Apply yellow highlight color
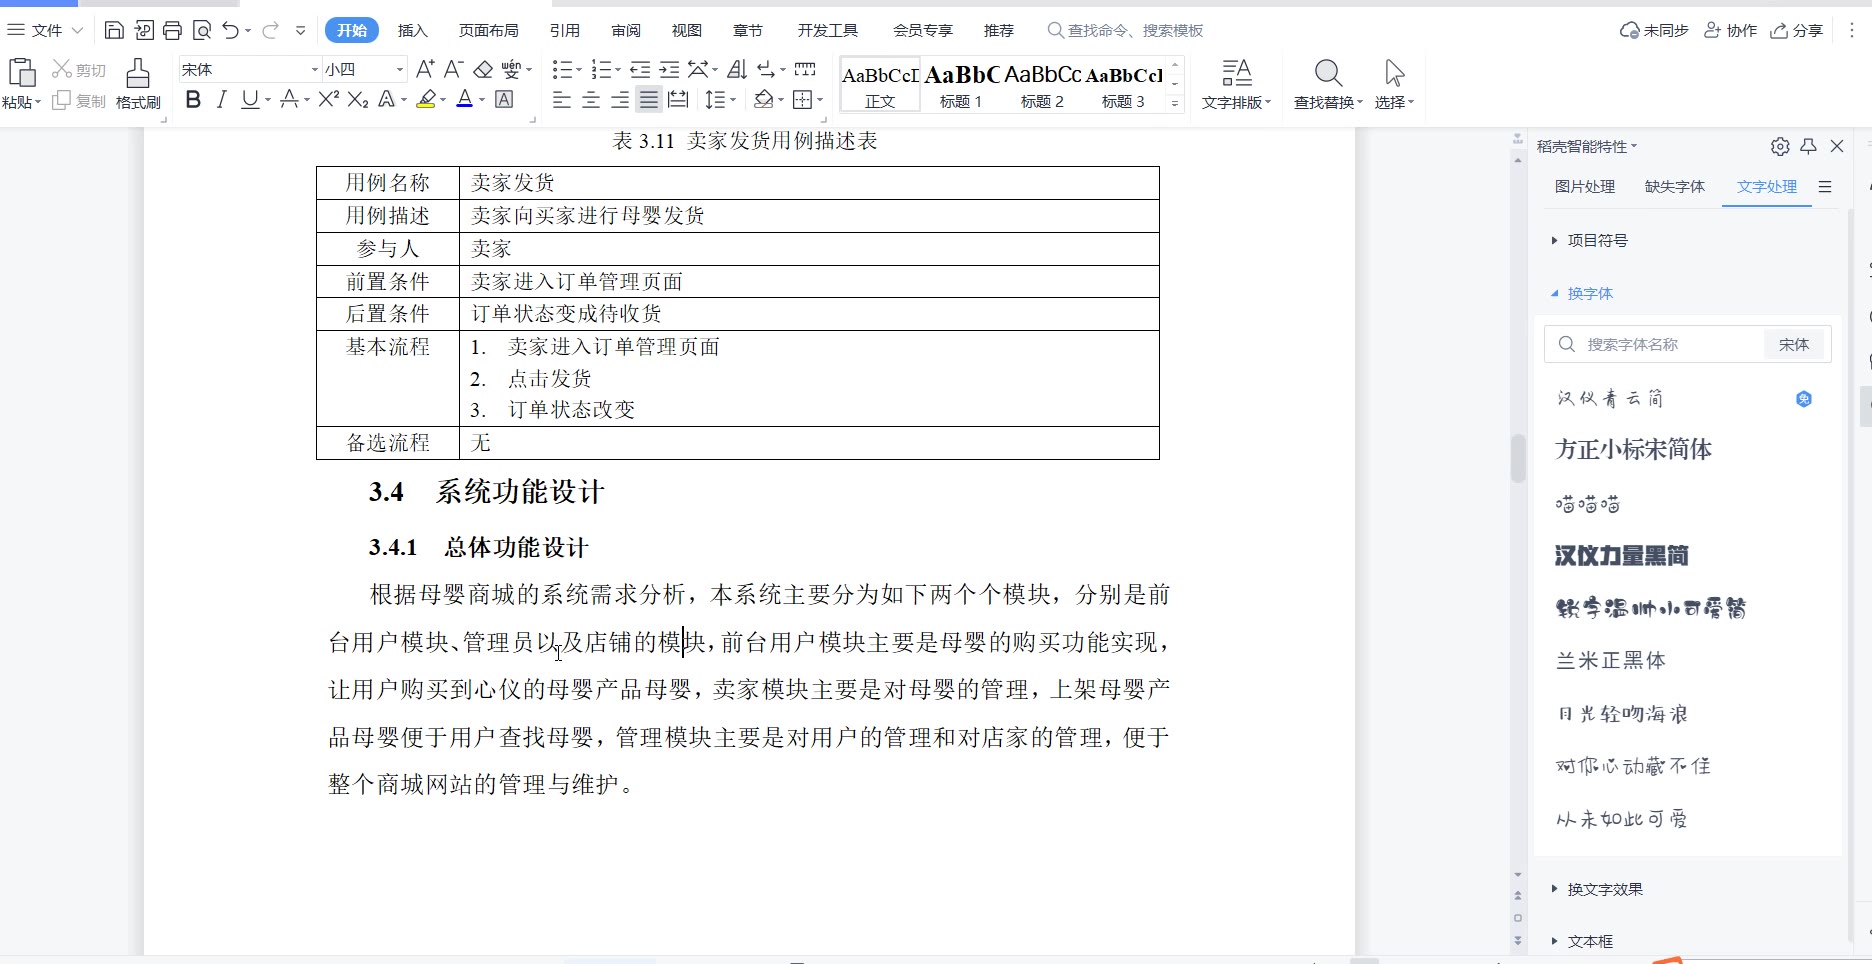Image resolution: width=1872 pixels, height=964 pixels. 427,99
